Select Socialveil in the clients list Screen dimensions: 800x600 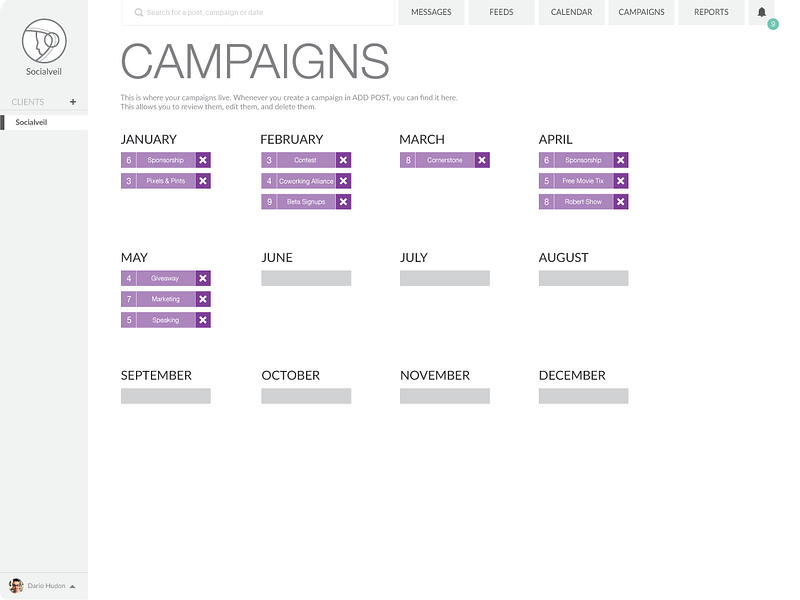click(x=33, y=121)
